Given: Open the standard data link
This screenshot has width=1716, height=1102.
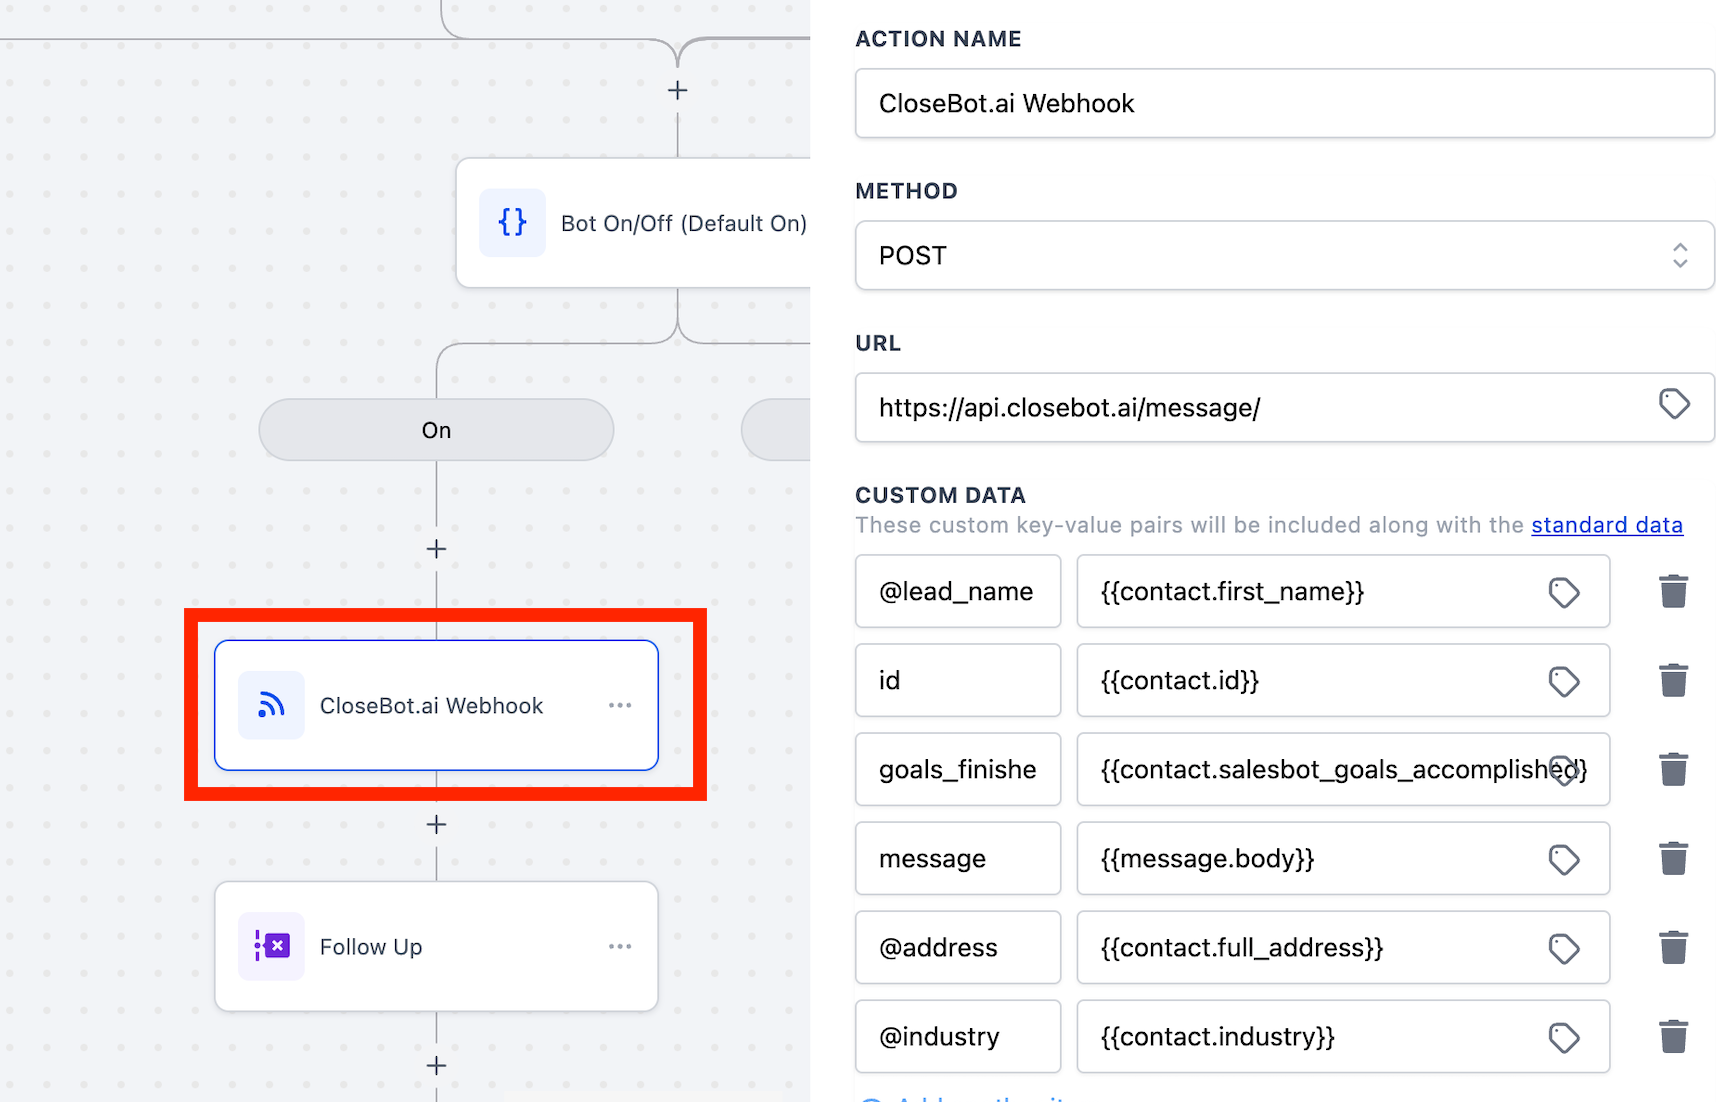Looking at the screenshot, I should 1607,525.
